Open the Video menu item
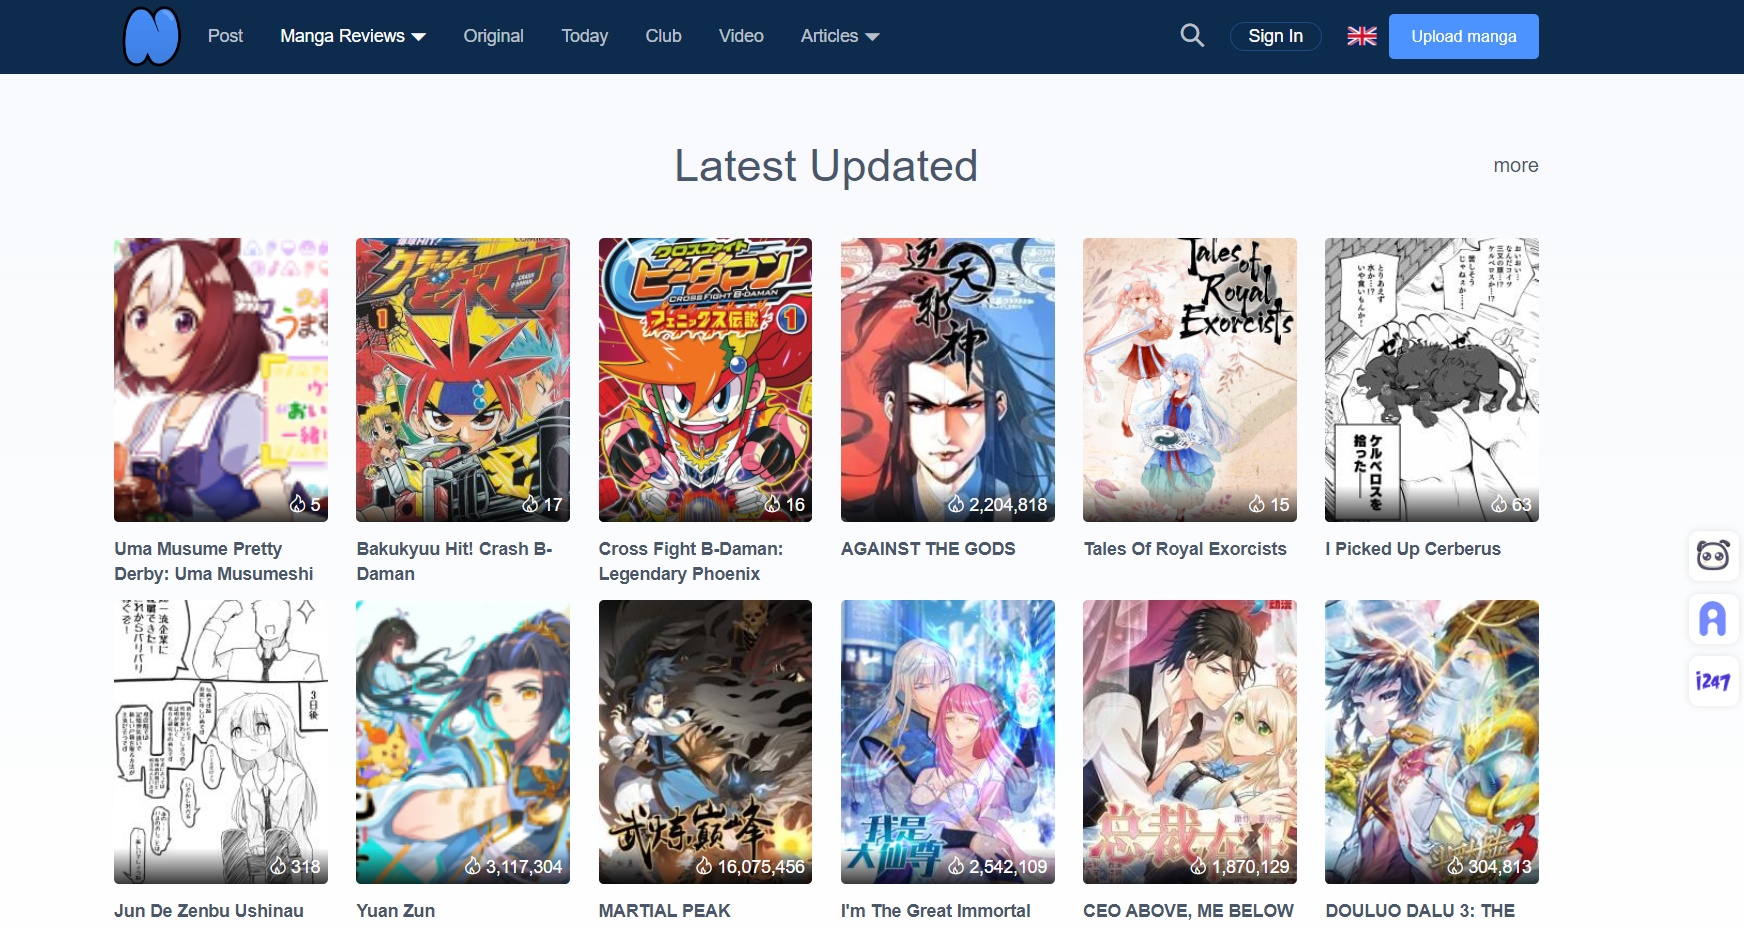 [x=741, y=36]
